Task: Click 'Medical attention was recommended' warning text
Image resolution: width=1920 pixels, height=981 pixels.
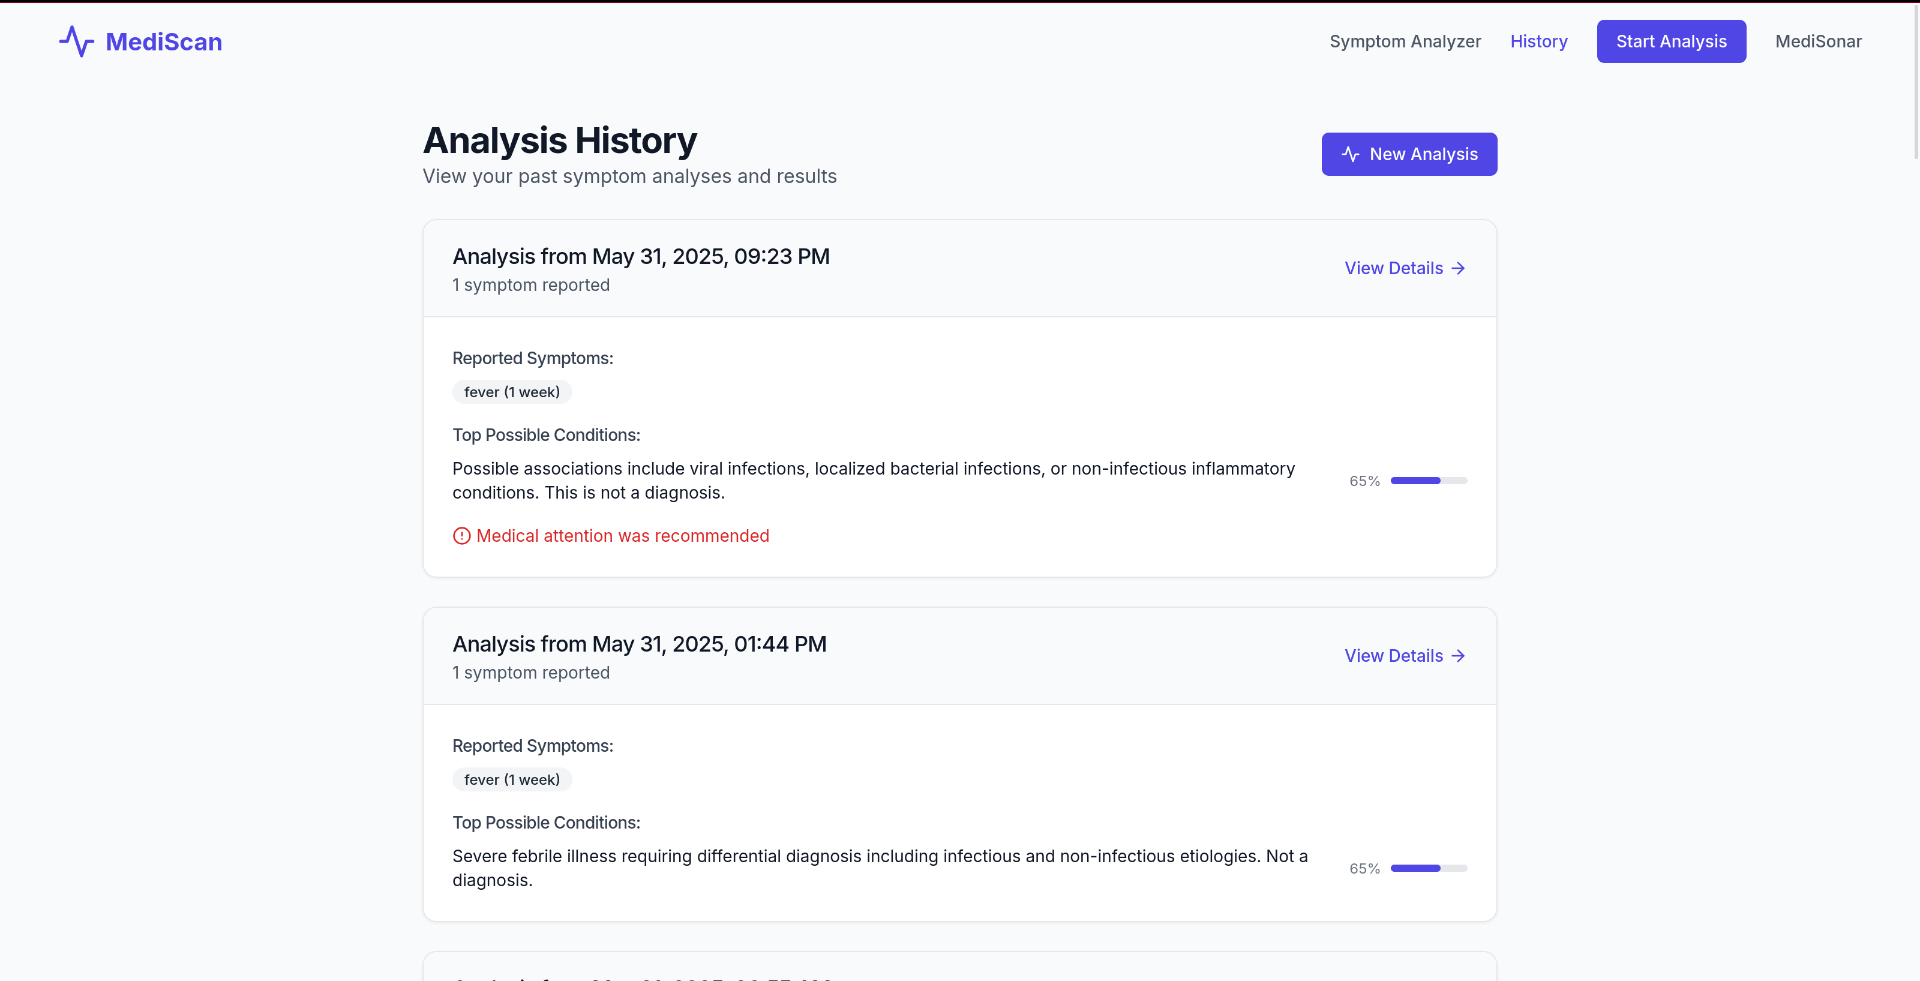Action: tap(623, 536)
